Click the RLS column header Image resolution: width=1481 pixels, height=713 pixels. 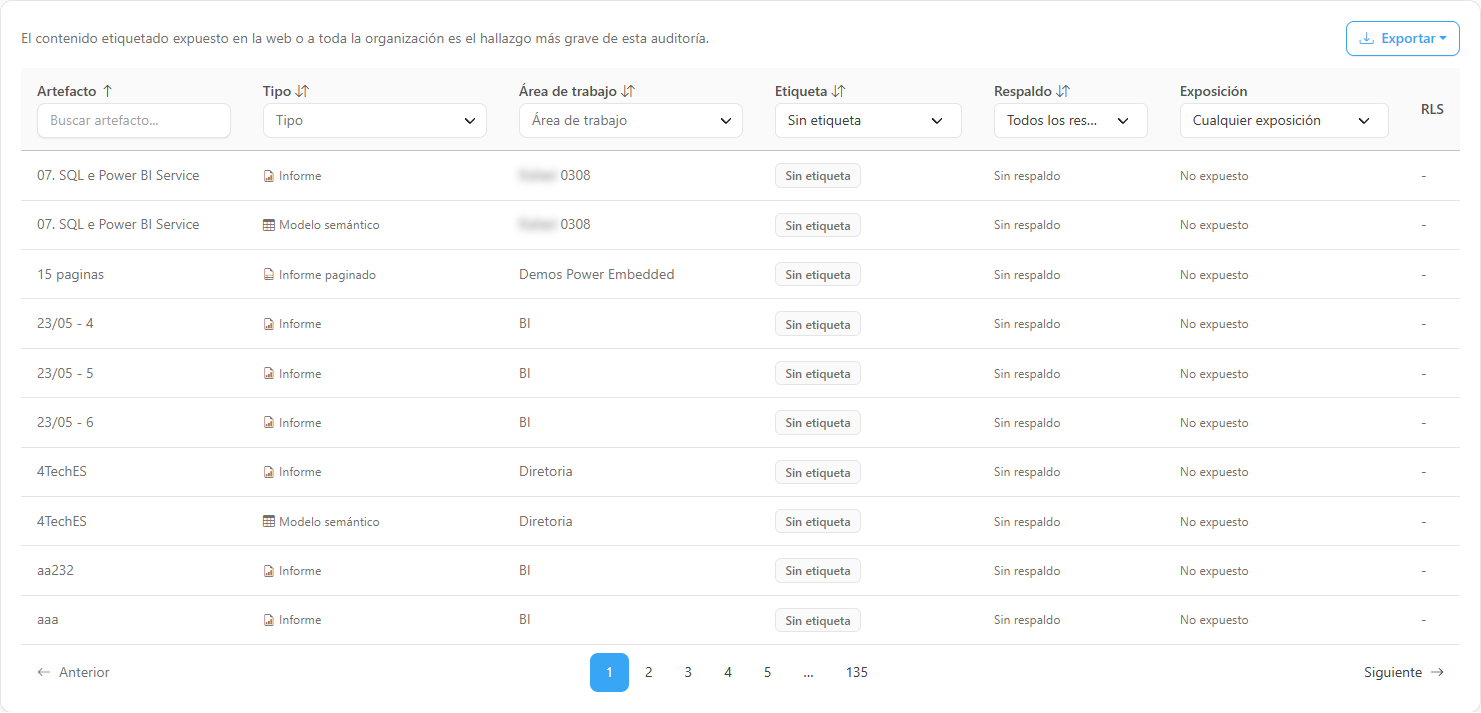click(1432, 110)
